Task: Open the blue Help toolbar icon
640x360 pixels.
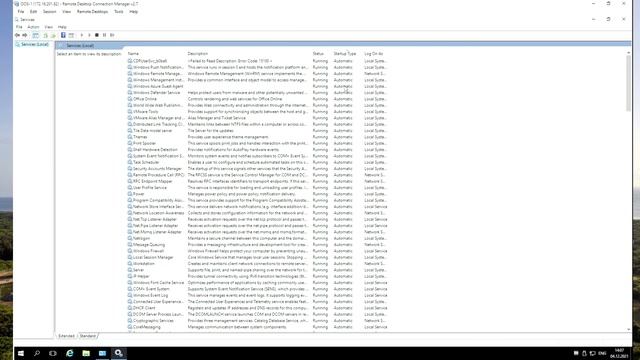Action: 63,35
